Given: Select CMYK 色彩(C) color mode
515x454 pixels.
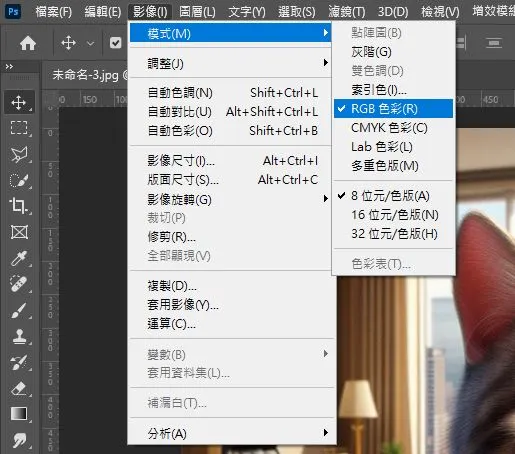Looking at the screenshot, I should [393, 128].
